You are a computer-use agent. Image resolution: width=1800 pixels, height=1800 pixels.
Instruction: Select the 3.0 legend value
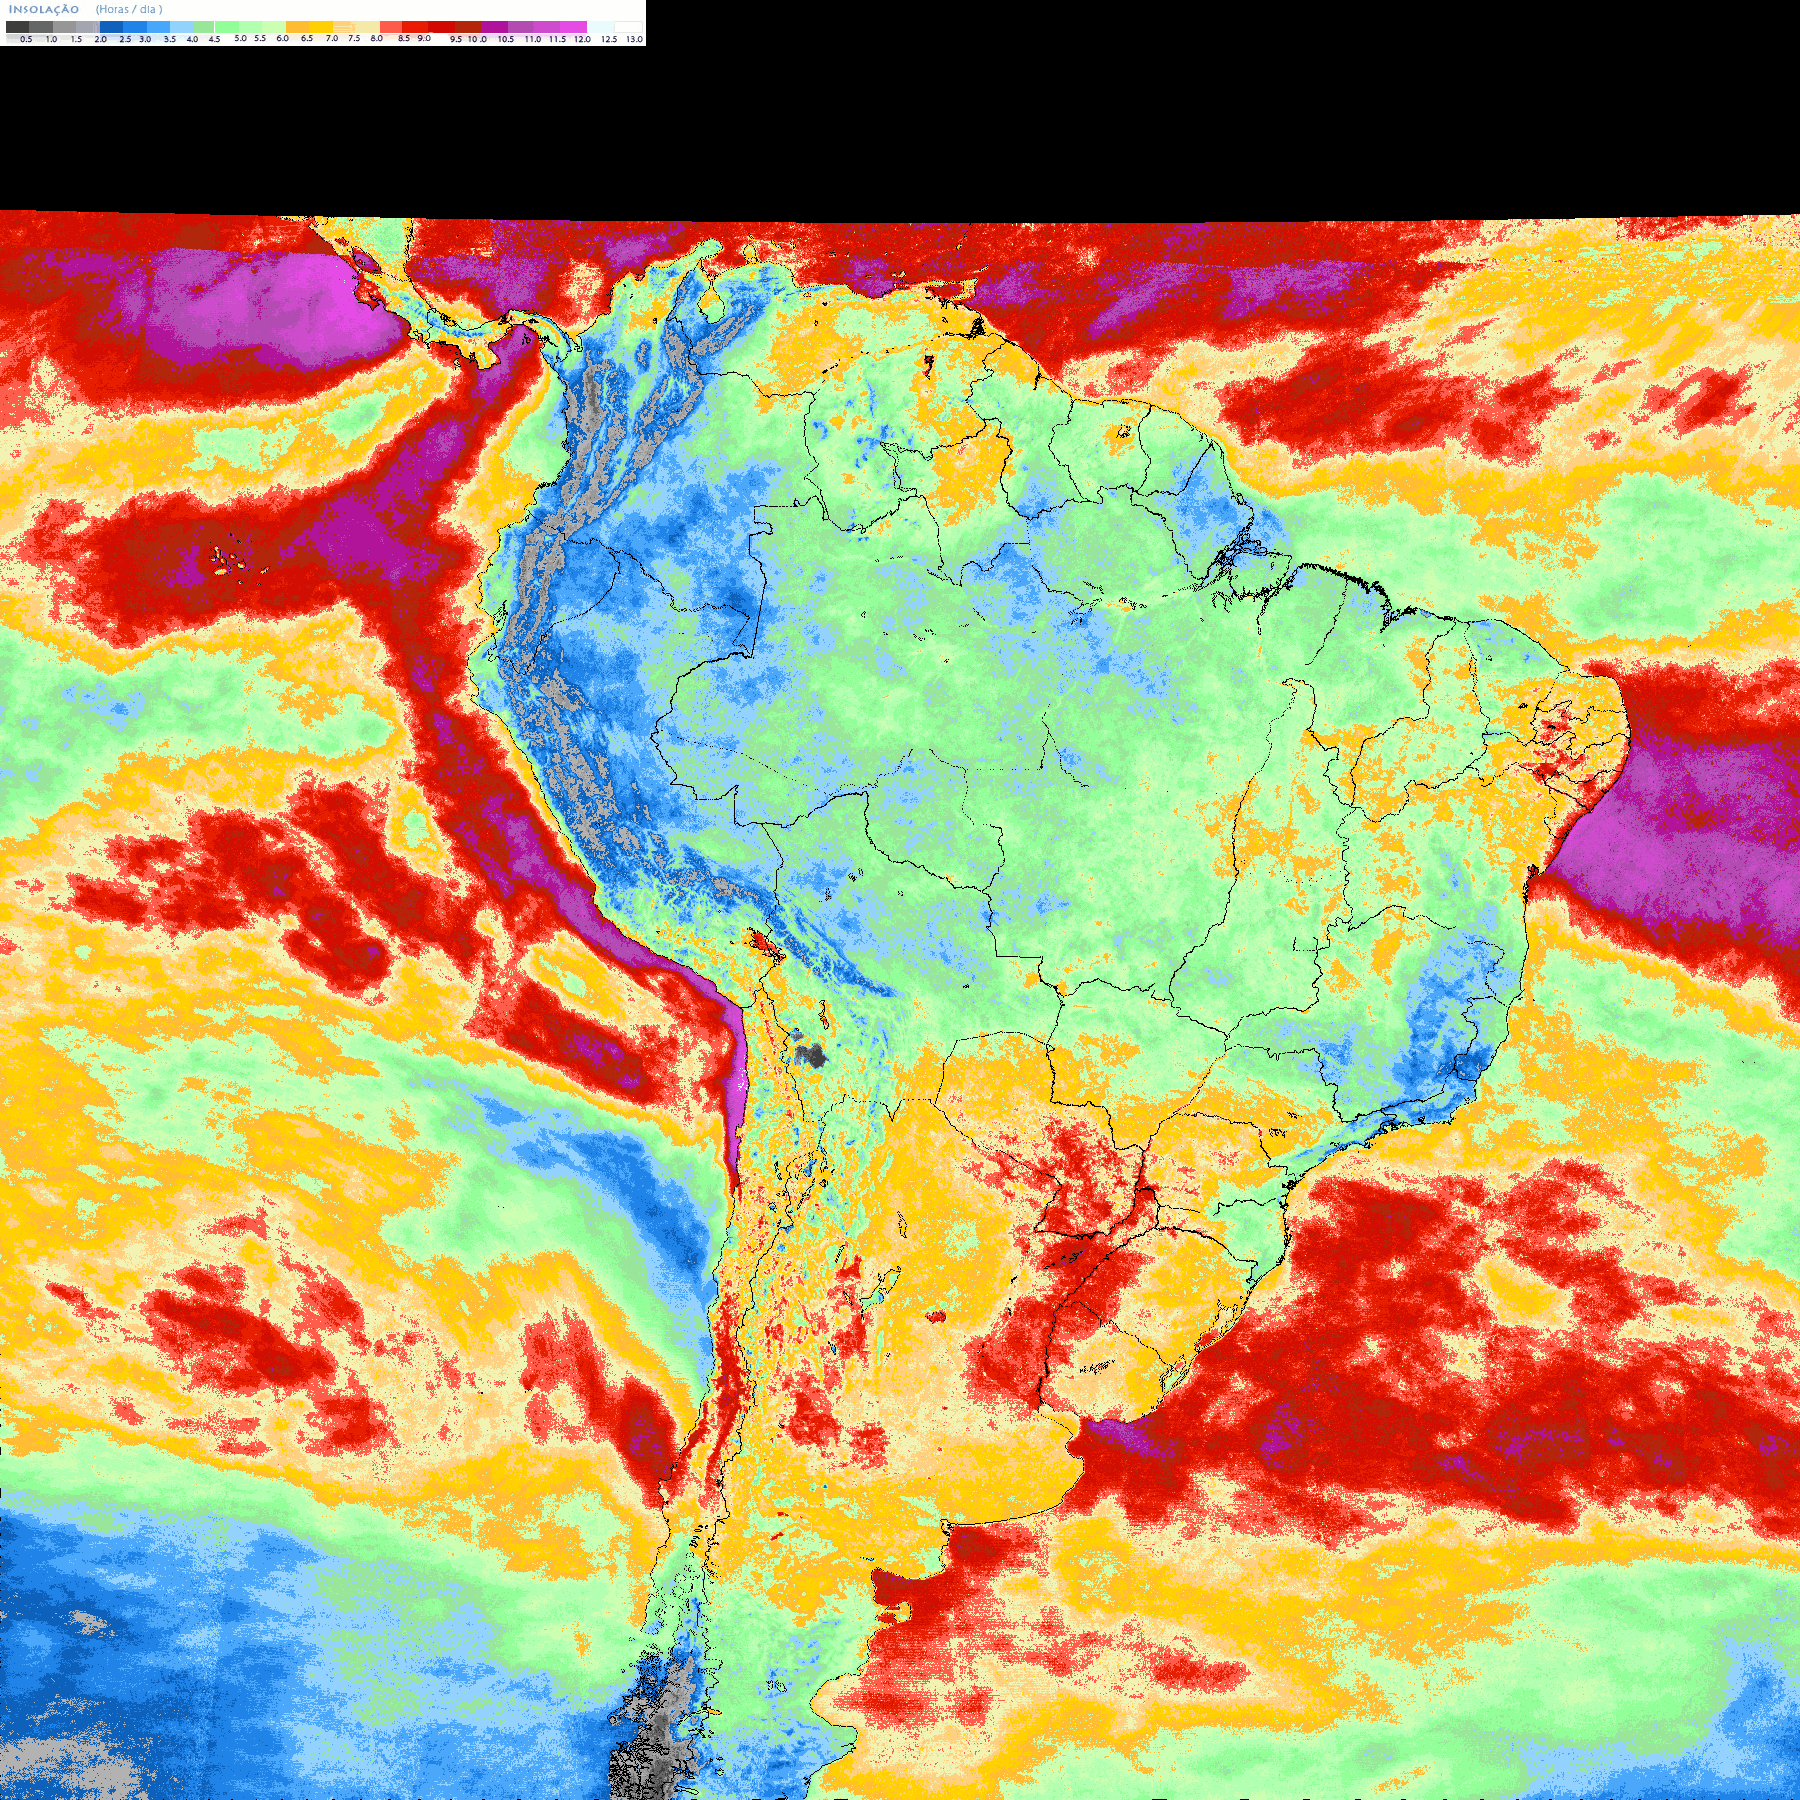click(x=145, y=39)
